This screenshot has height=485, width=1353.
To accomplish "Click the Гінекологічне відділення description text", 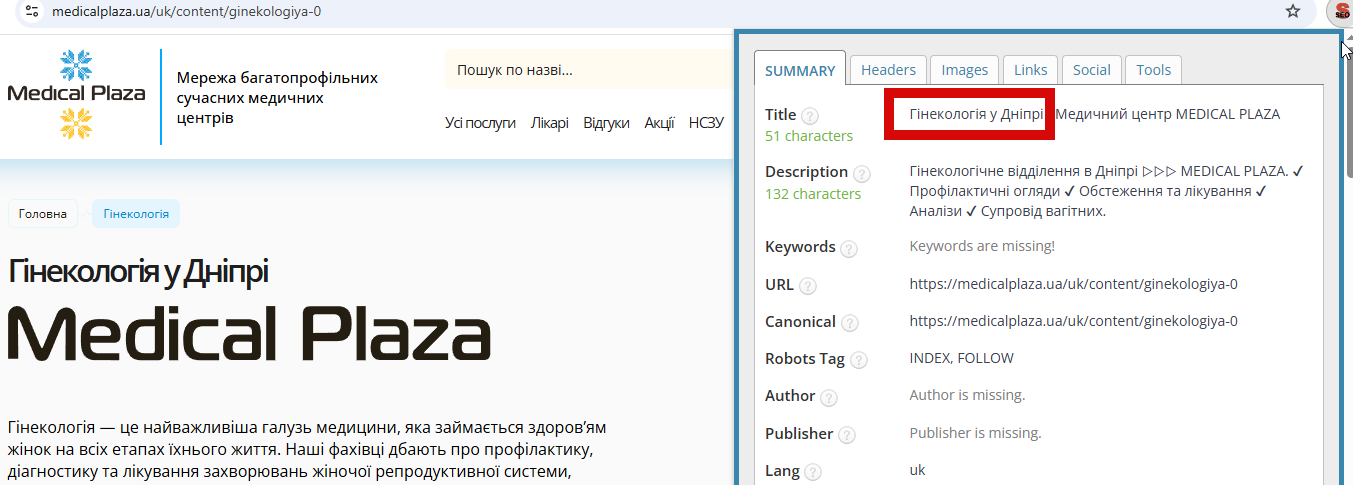I will point(1107,191).
